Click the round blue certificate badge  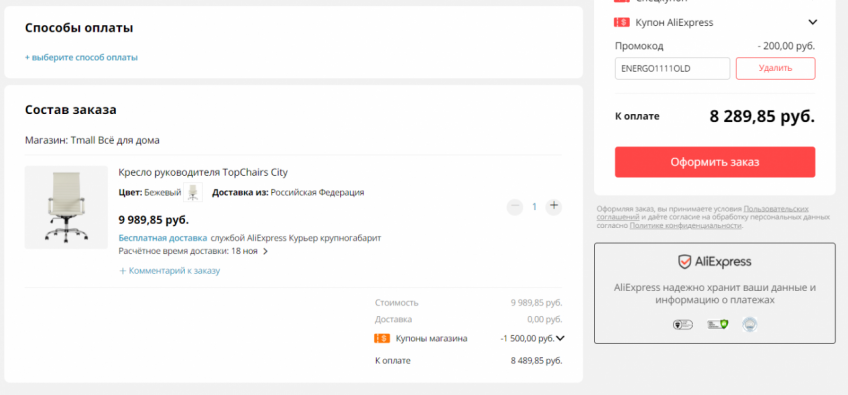click(x=750, y=325)
